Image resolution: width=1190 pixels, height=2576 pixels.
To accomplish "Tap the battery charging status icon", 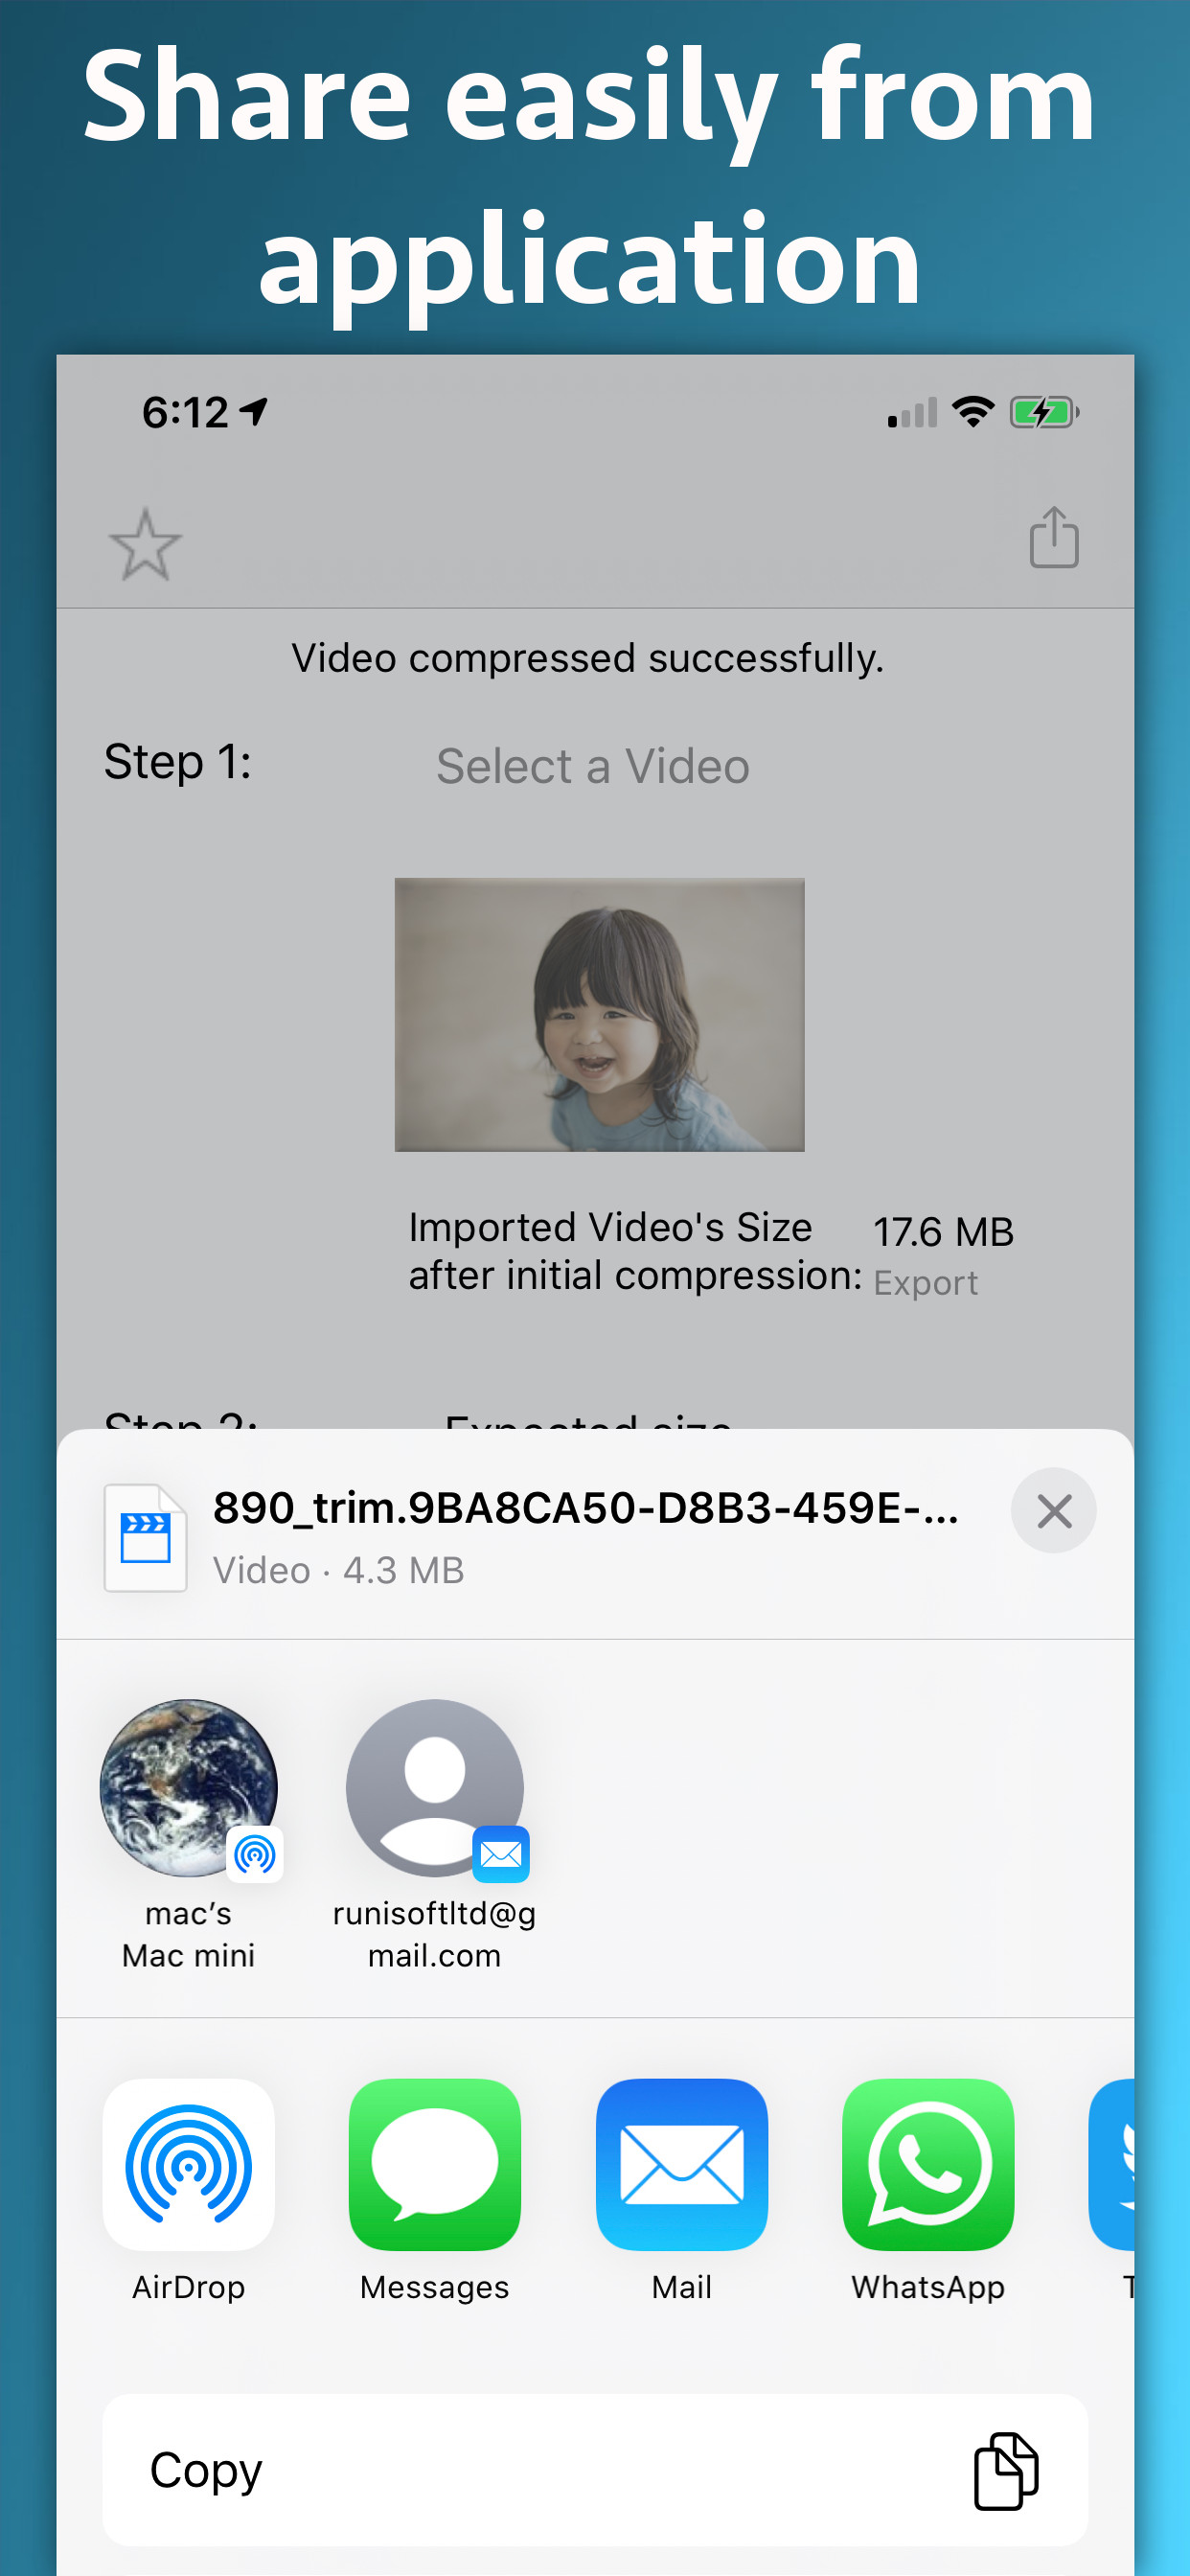I will pos(1044,412).
